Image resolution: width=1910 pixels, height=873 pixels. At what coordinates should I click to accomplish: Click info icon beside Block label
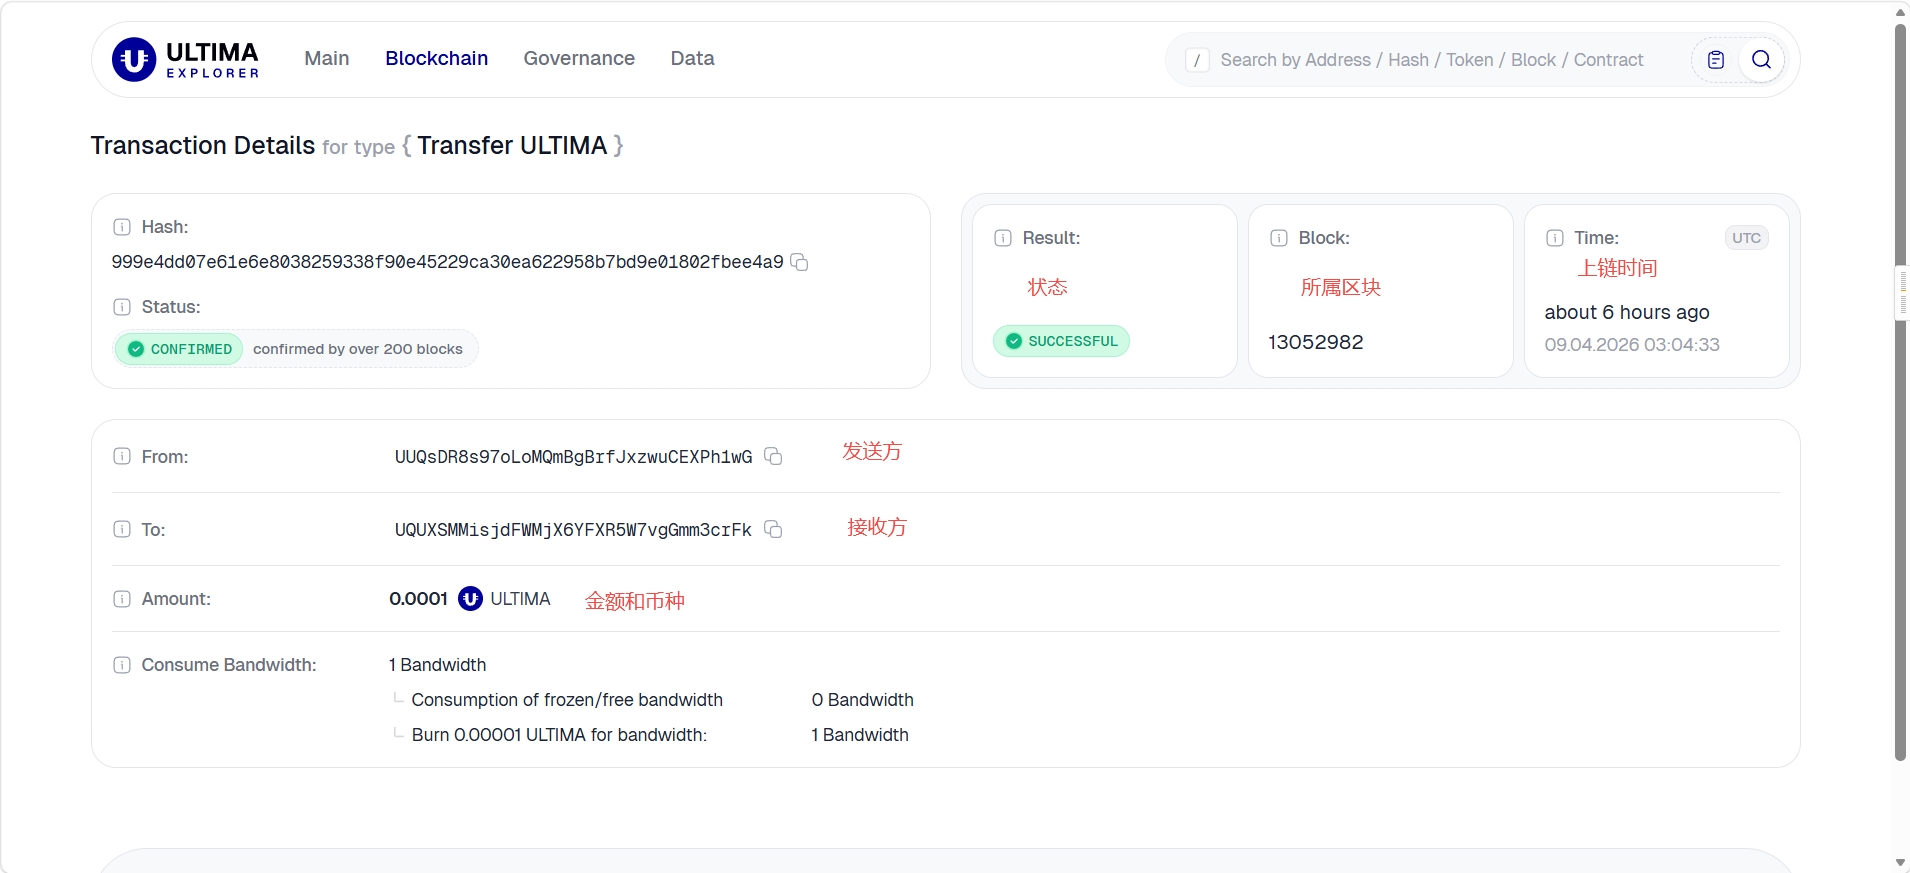[x=1279, y=238]
